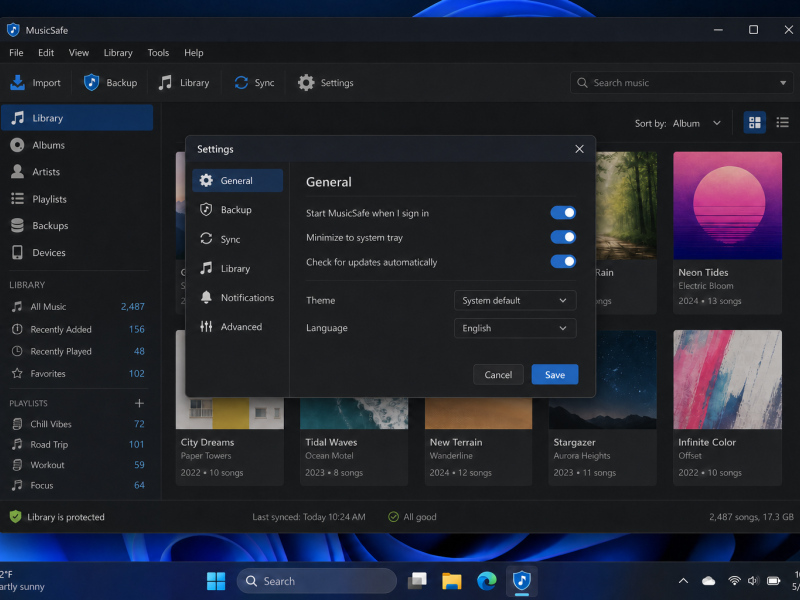Open Task View on the taskbar
This screenshot has height=600, width=800.
[x=417, y=581]
